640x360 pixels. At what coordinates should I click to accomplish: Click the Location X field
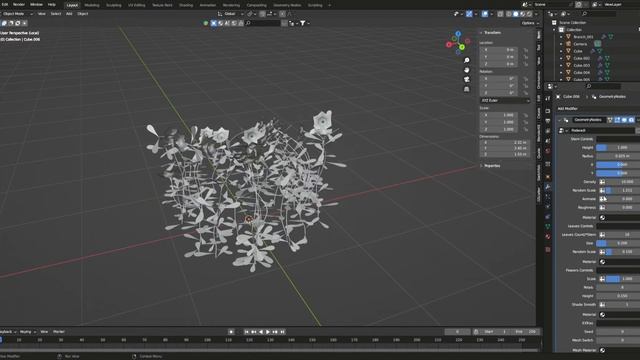(499, 50)
